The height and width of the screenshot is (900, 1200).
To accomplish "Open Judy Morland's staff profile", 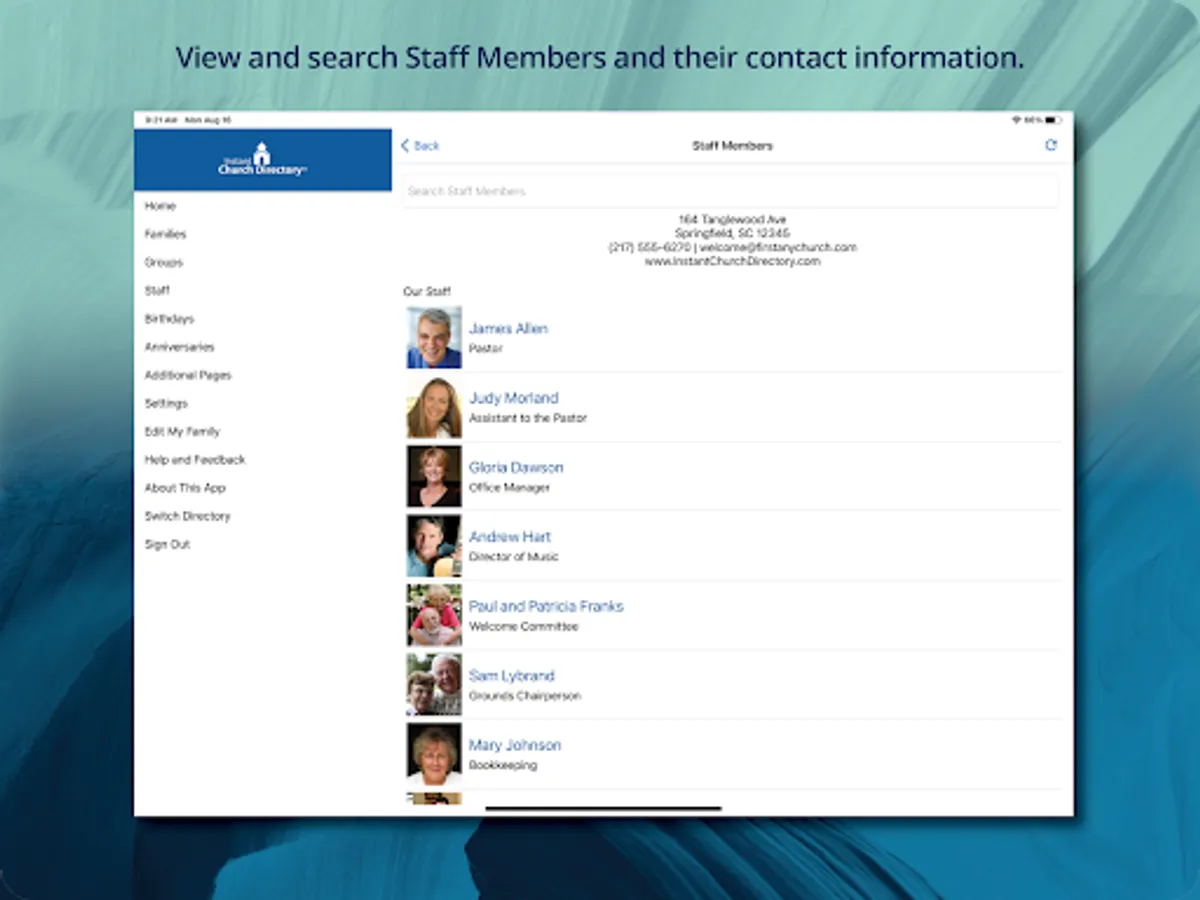I will pyautogui.click(x=733, y=407).
